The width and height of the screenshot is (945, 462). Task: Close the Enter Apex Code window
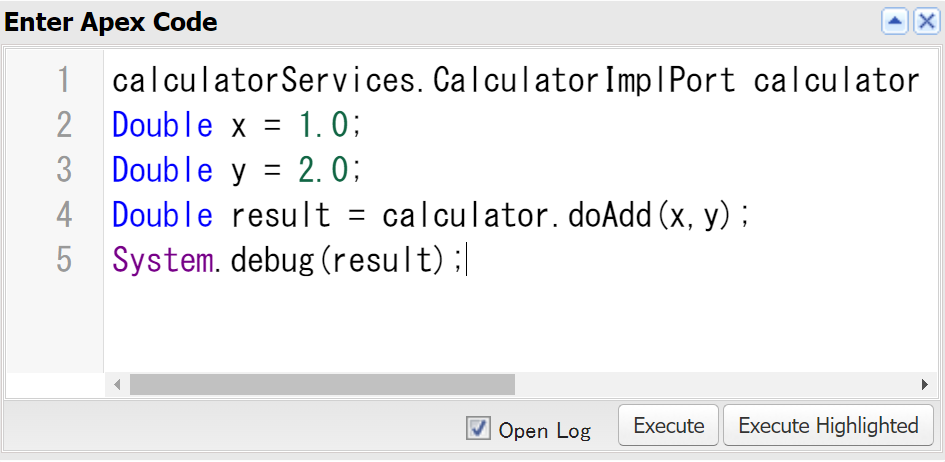(926, 22)
